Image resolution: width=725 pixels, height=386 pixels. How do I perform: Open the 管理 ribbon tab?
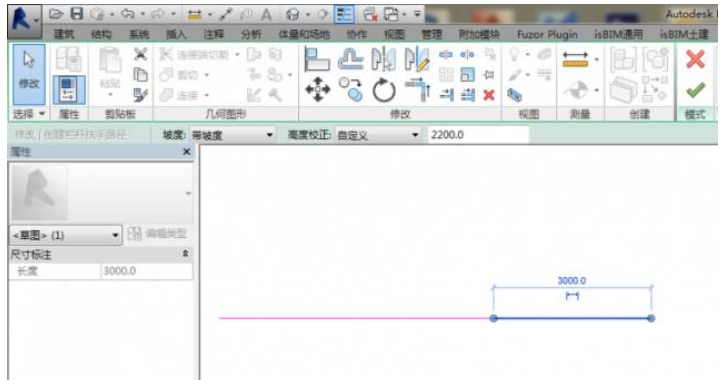(431, 34)
